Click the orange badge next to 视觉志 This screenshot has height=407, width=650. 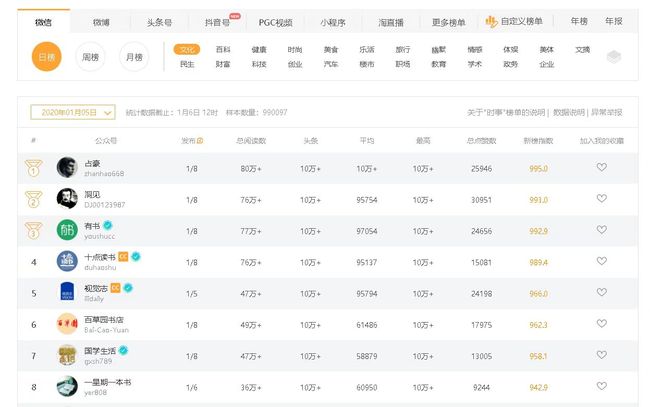point(115,288)
